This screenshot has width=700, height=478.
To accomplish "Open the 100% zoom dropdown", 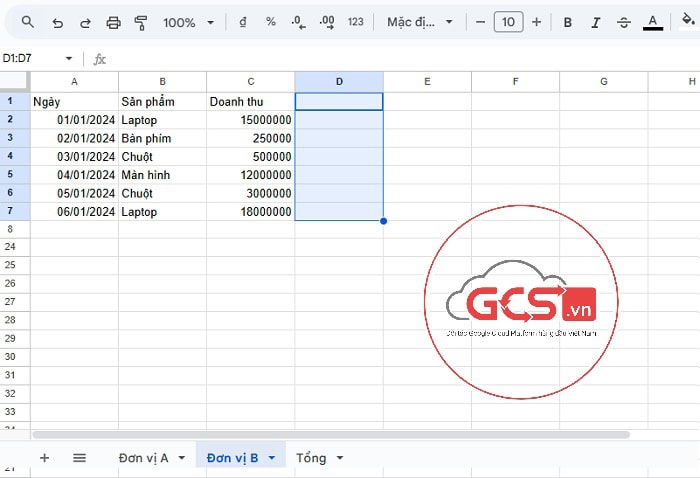I will [188, 22].
